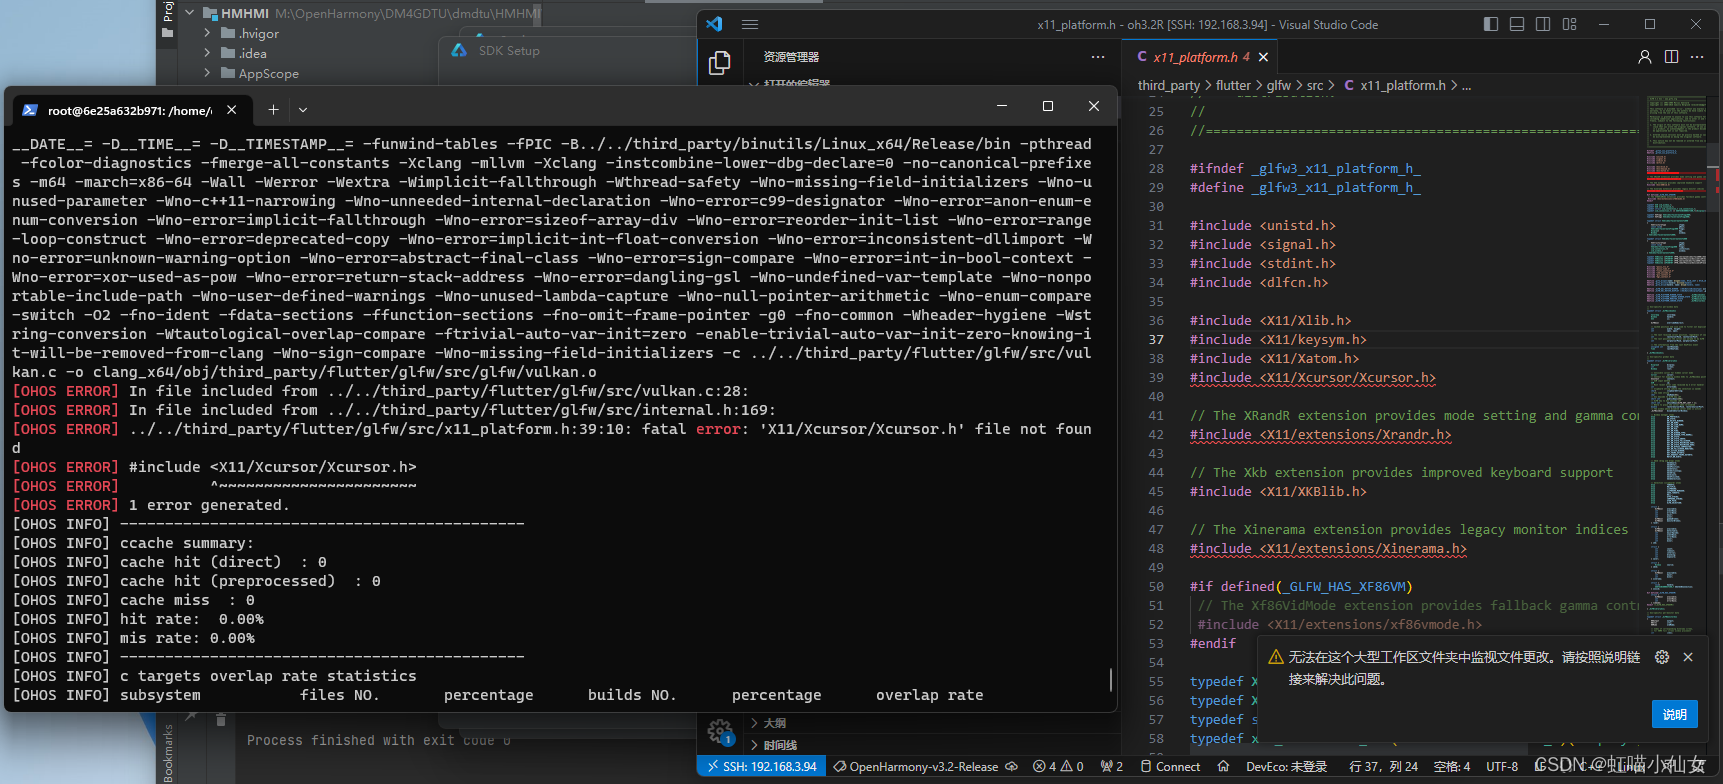Open notification gear settings icon
The width and height of the screenshot is (1723, 784).
pyautogui.click(x=1662, y=657)
